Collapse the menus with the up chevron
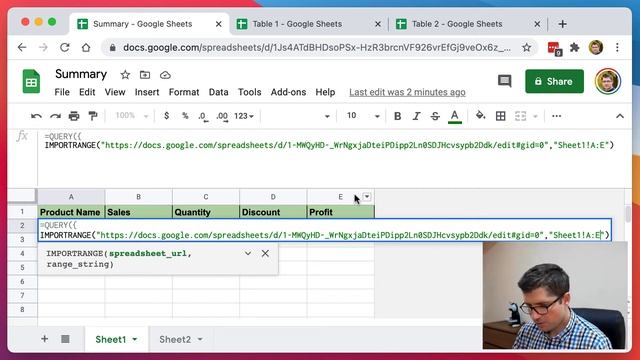 (620, 116)
